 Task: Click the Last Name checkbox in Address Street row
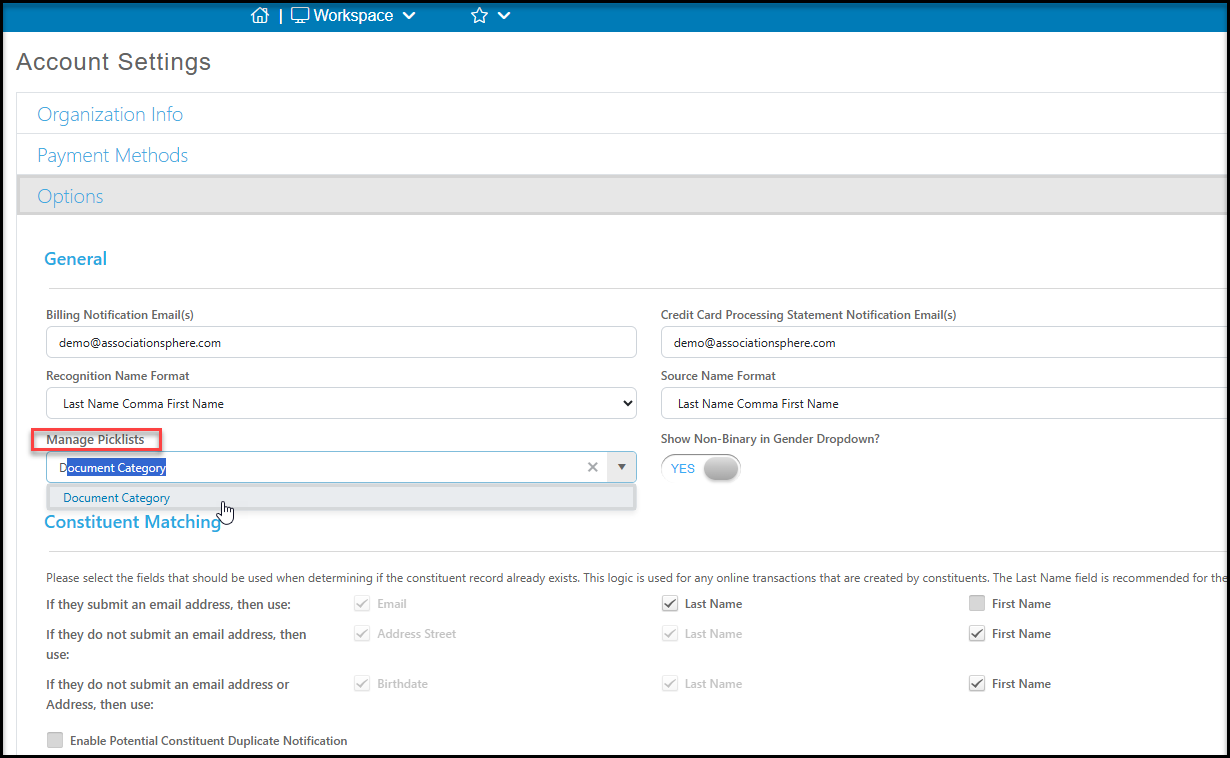click(670, 634)
